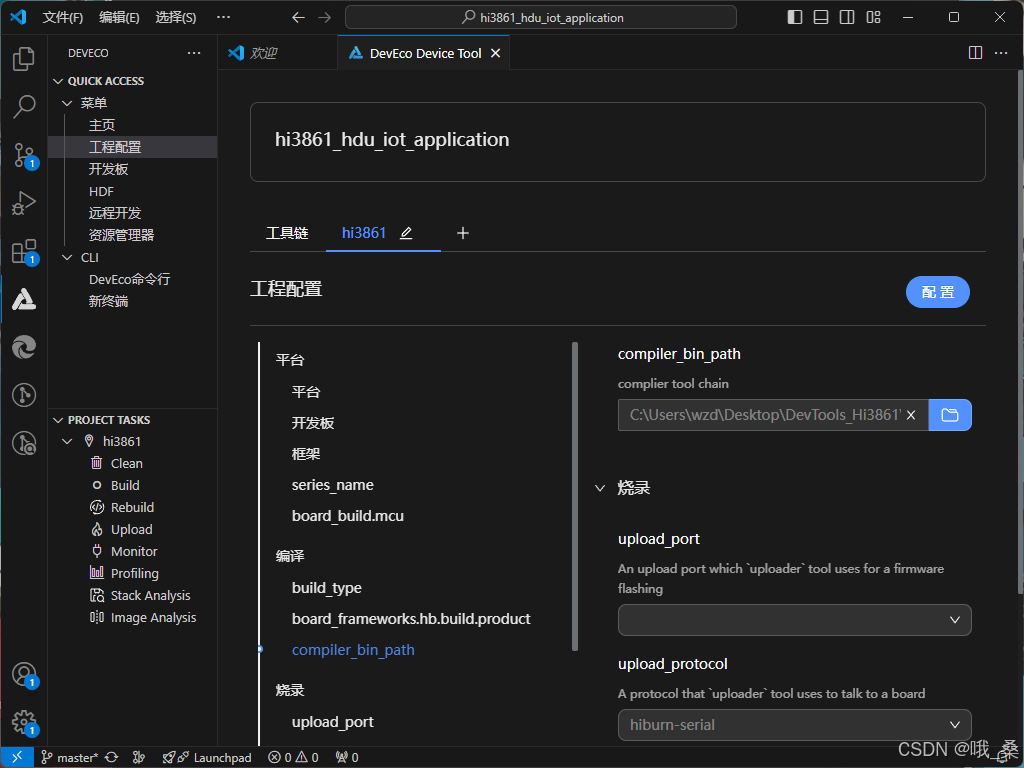This screenshot has height=768, width=1024.
Task: Go forward with navigation arrow
Action: (x=325, y=18)
